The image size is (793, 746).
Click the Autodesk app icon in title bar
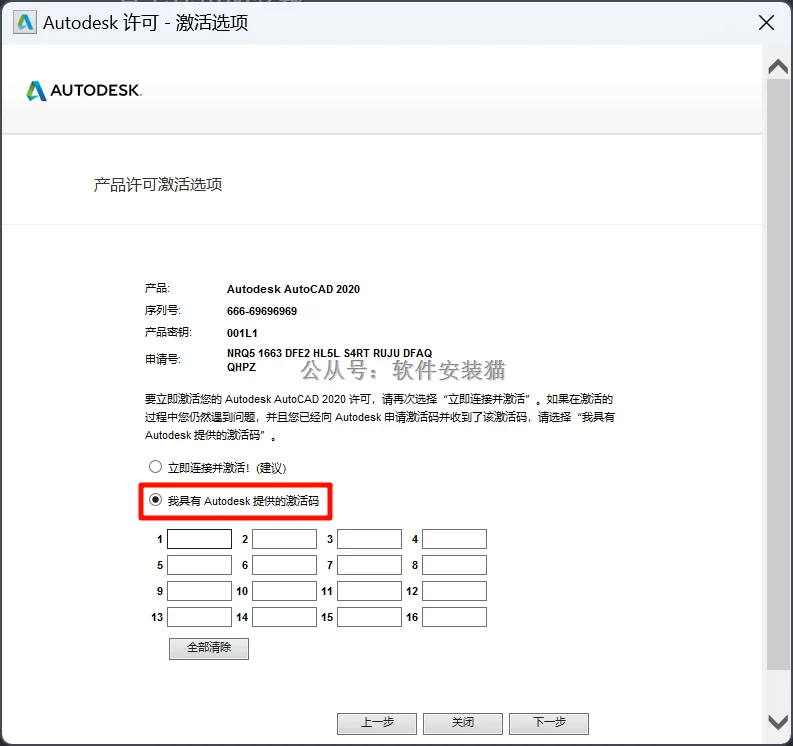[25, 23]
